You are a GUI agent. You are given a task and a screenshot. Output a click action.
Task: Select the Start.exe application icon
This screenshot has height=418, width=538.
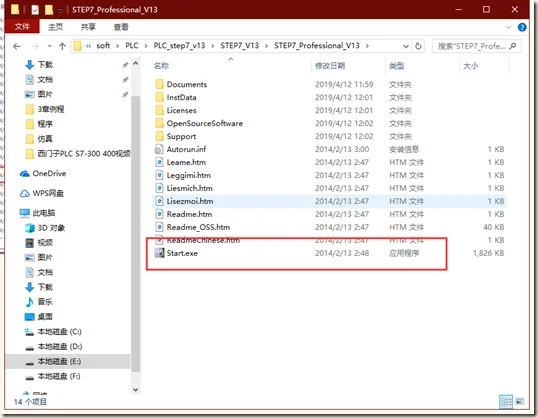159,253
